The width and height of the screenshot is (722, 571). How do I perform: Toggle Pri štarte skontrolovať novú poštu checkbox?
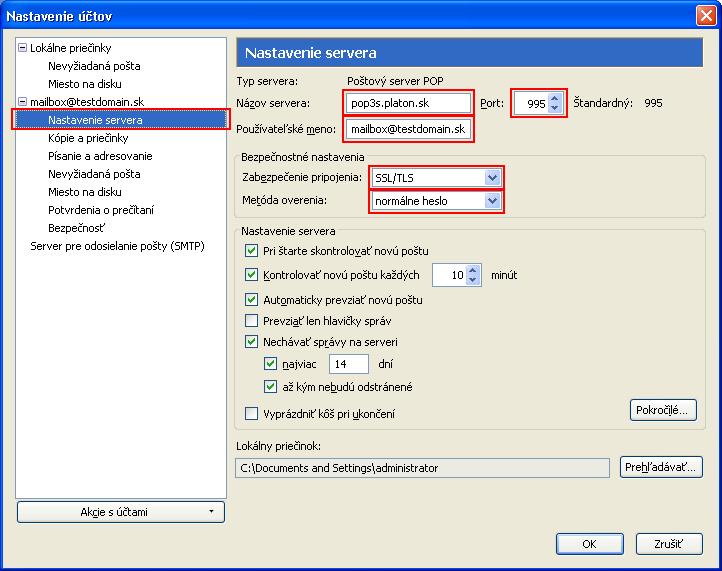[252, 250]
